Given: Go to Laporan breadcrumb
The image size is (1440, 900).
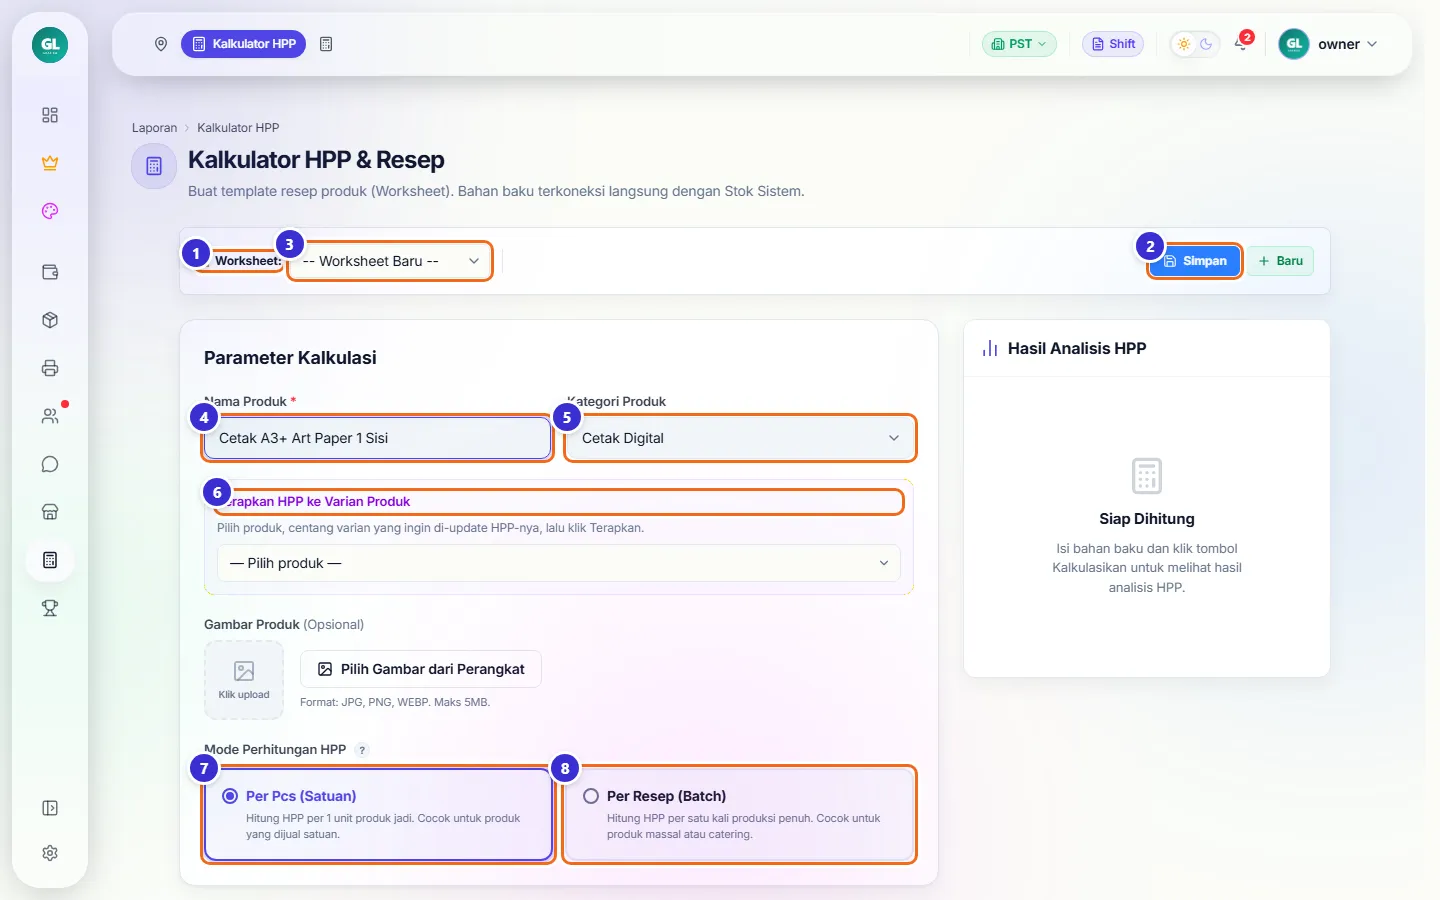Looking at the screenshot, I should (154, 128).
